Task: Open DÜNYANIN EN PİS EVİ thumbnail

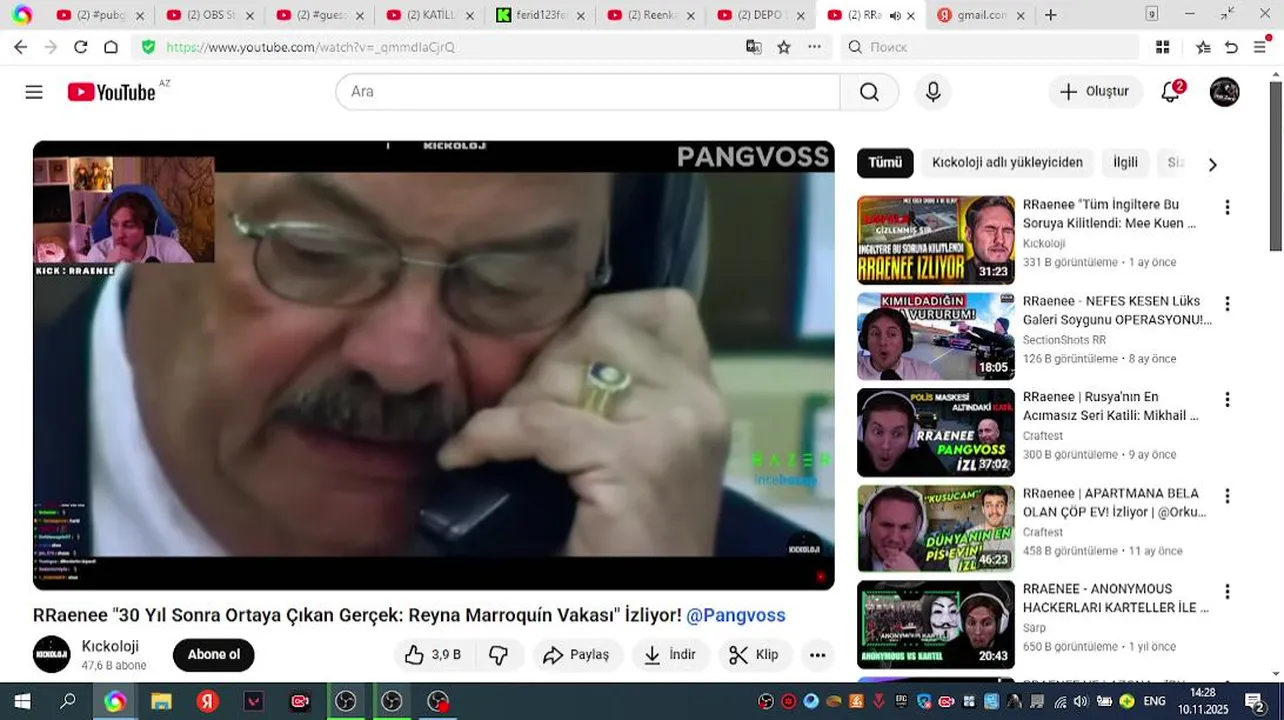Action: point(936,528)
